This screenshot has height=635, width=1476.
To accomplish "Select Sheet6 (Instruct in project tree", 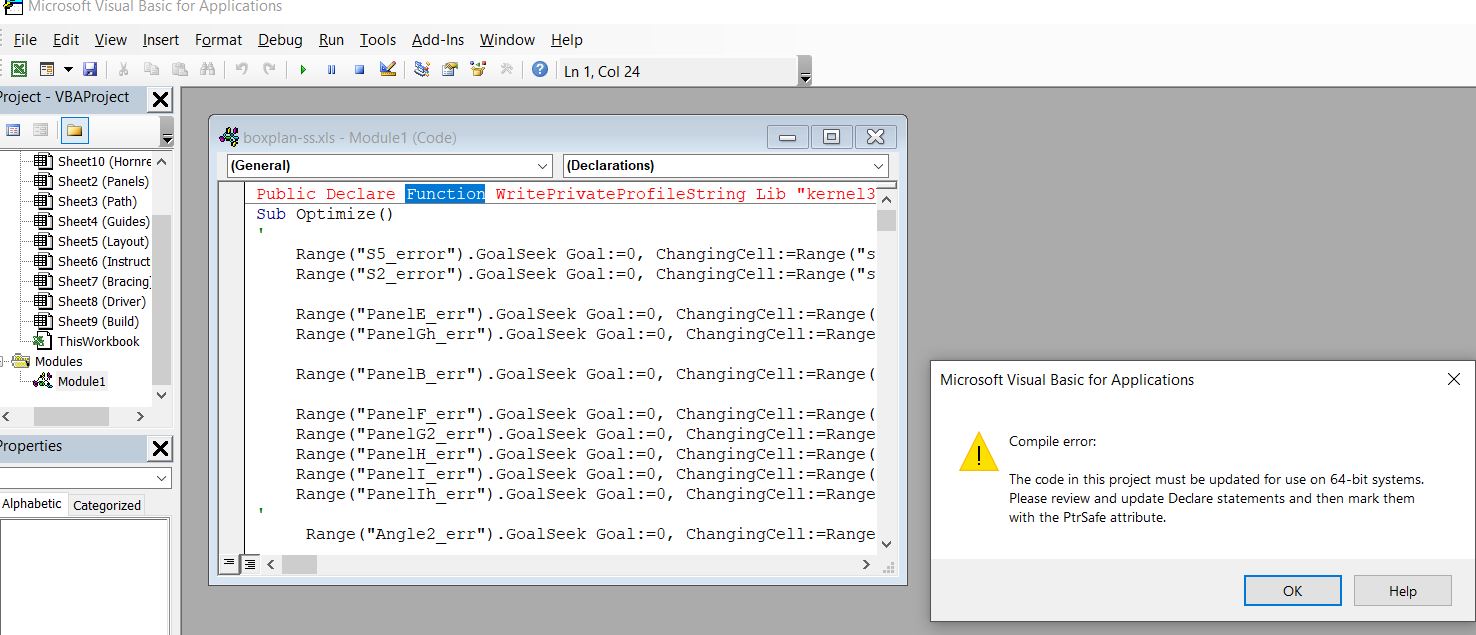I will pos(104,261).
